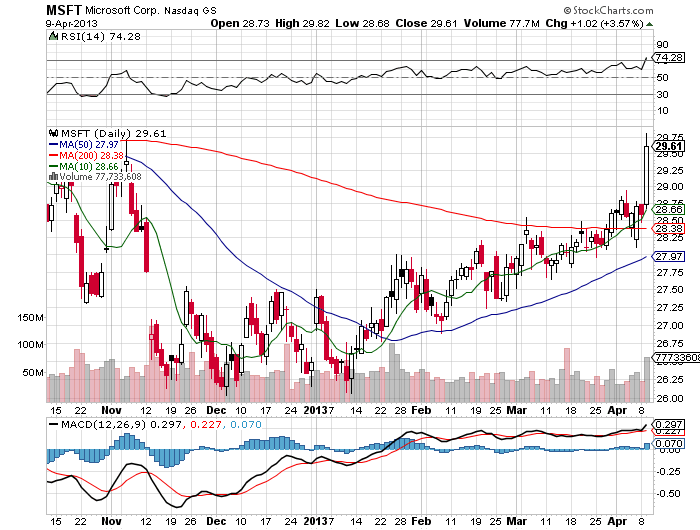Click the 0.227 red signal value in MACD legend
The height and width of the screenshot is (530, 700).
205,424
